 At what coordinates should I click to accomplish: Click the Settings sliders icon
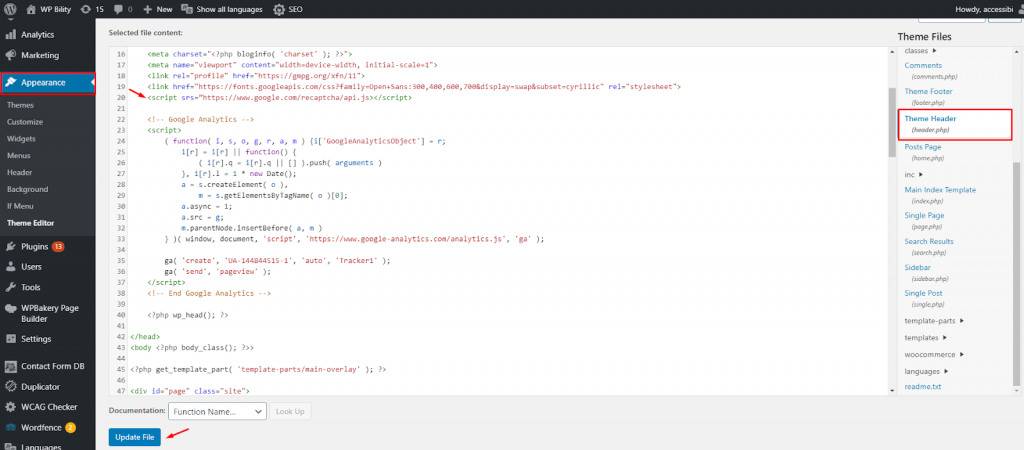click(10, 339)
